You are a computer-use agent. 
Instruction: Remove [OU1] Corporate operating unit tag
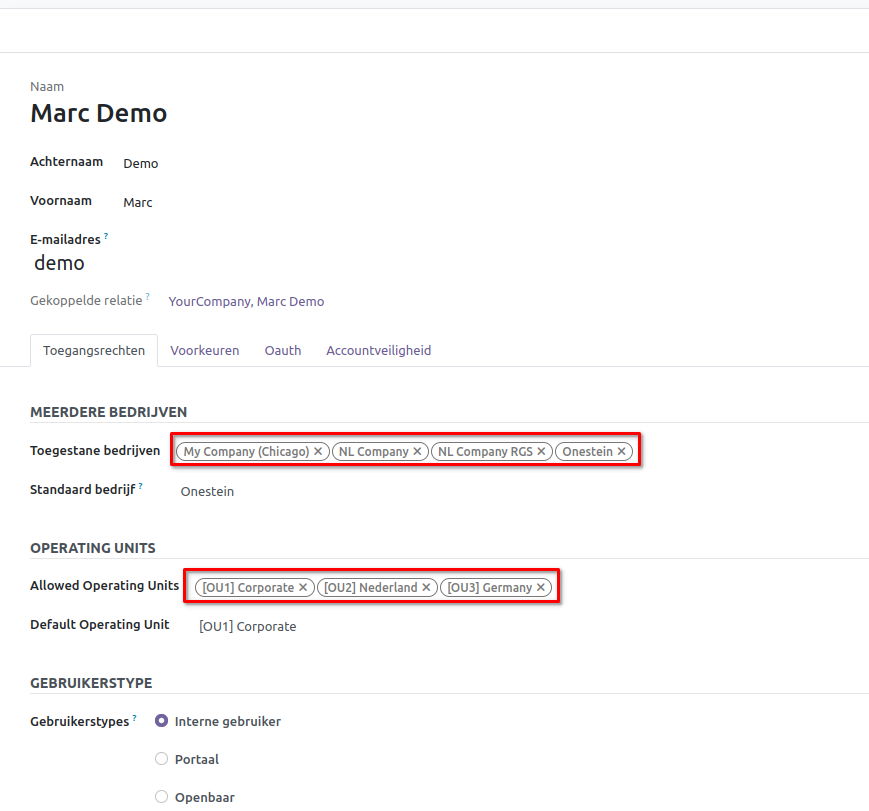(x=303, y=588)
